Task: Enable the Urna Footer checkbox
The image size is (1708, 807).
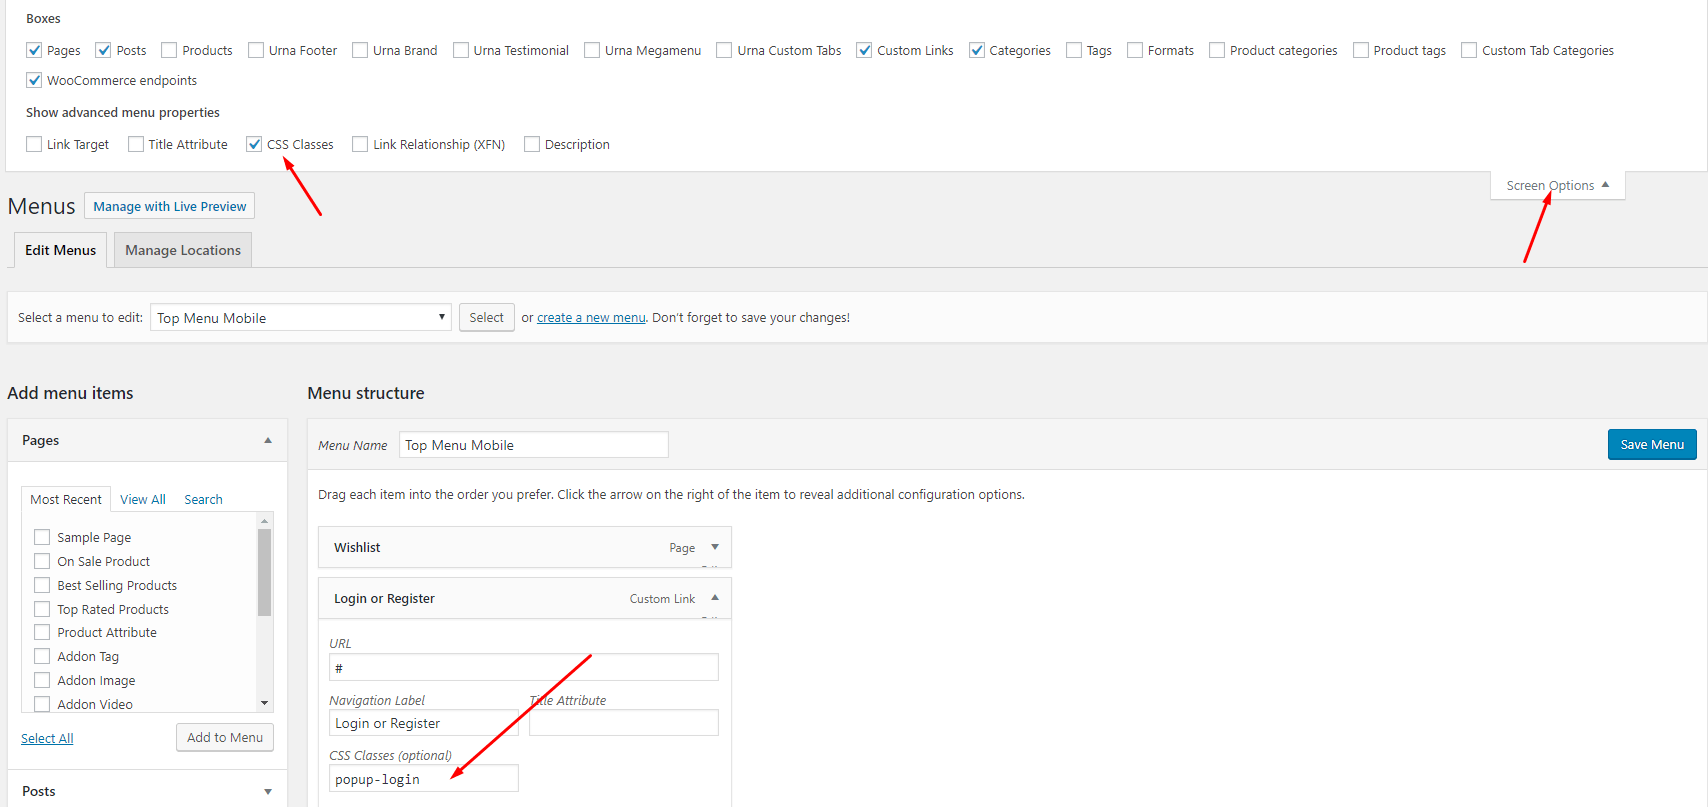Action: coord(256,50)
